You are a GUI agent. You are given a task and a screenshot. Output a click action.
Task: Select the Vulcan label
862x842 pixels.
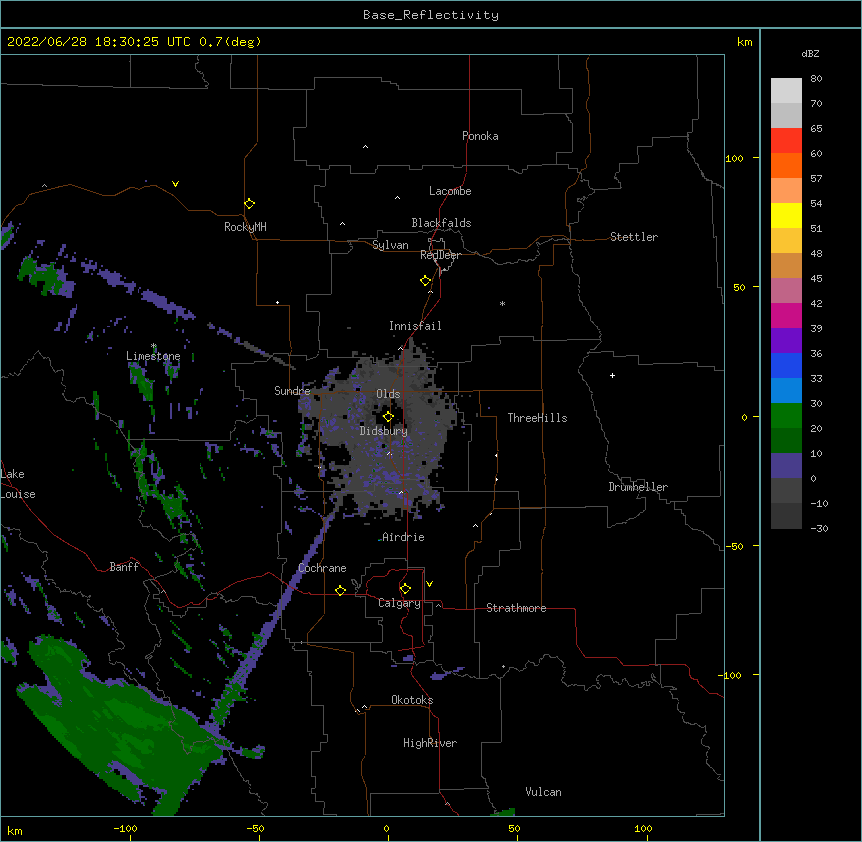point(543,792)
